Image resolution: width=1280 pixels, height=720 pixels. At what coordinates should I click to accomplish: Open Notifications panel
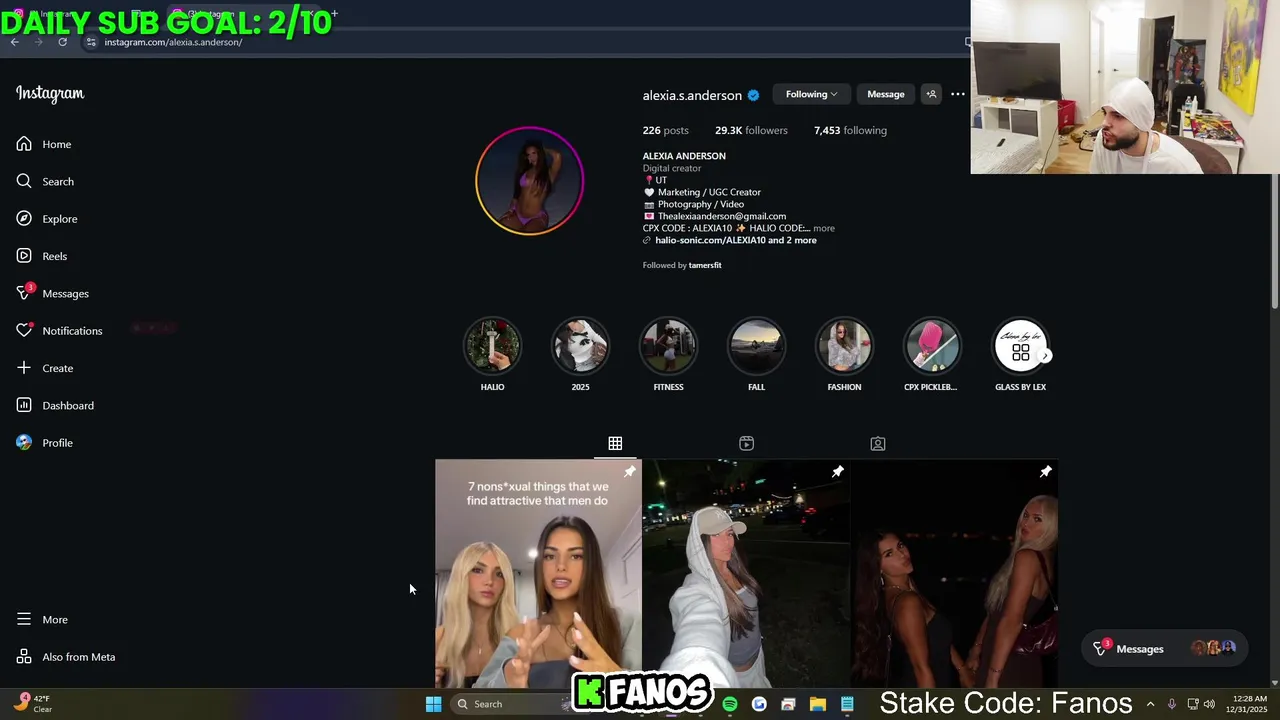click(x=59, y=331)
